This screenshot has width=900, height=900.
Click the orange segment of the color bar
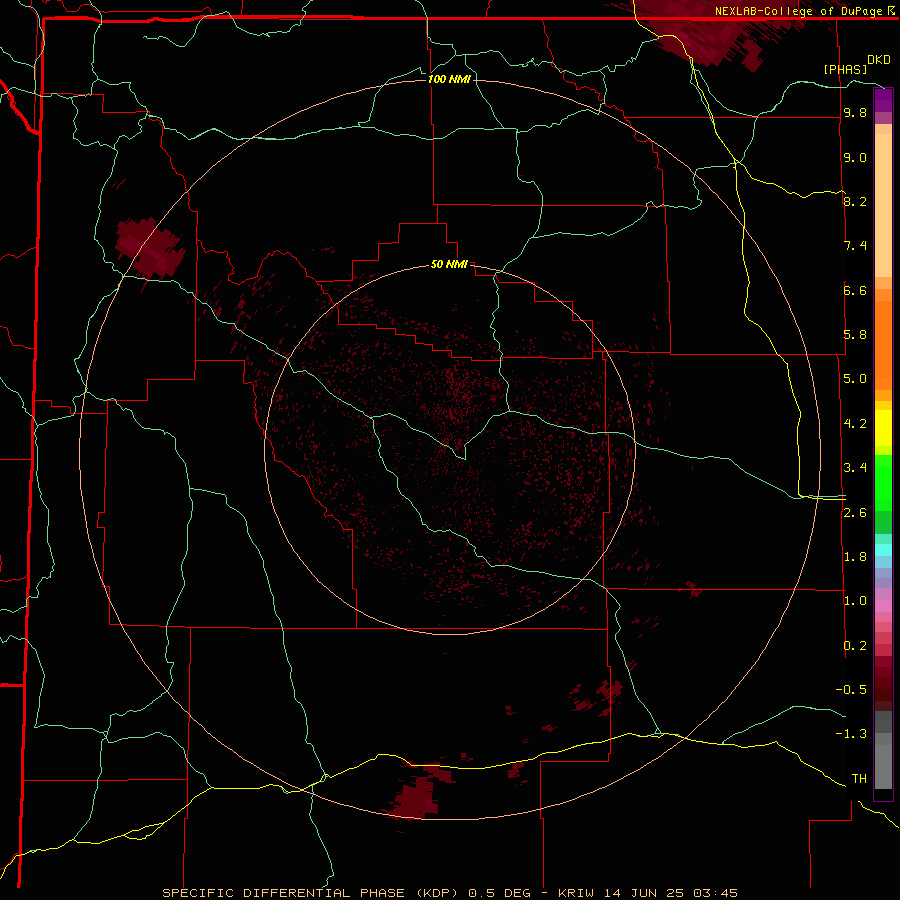point(883,344)
